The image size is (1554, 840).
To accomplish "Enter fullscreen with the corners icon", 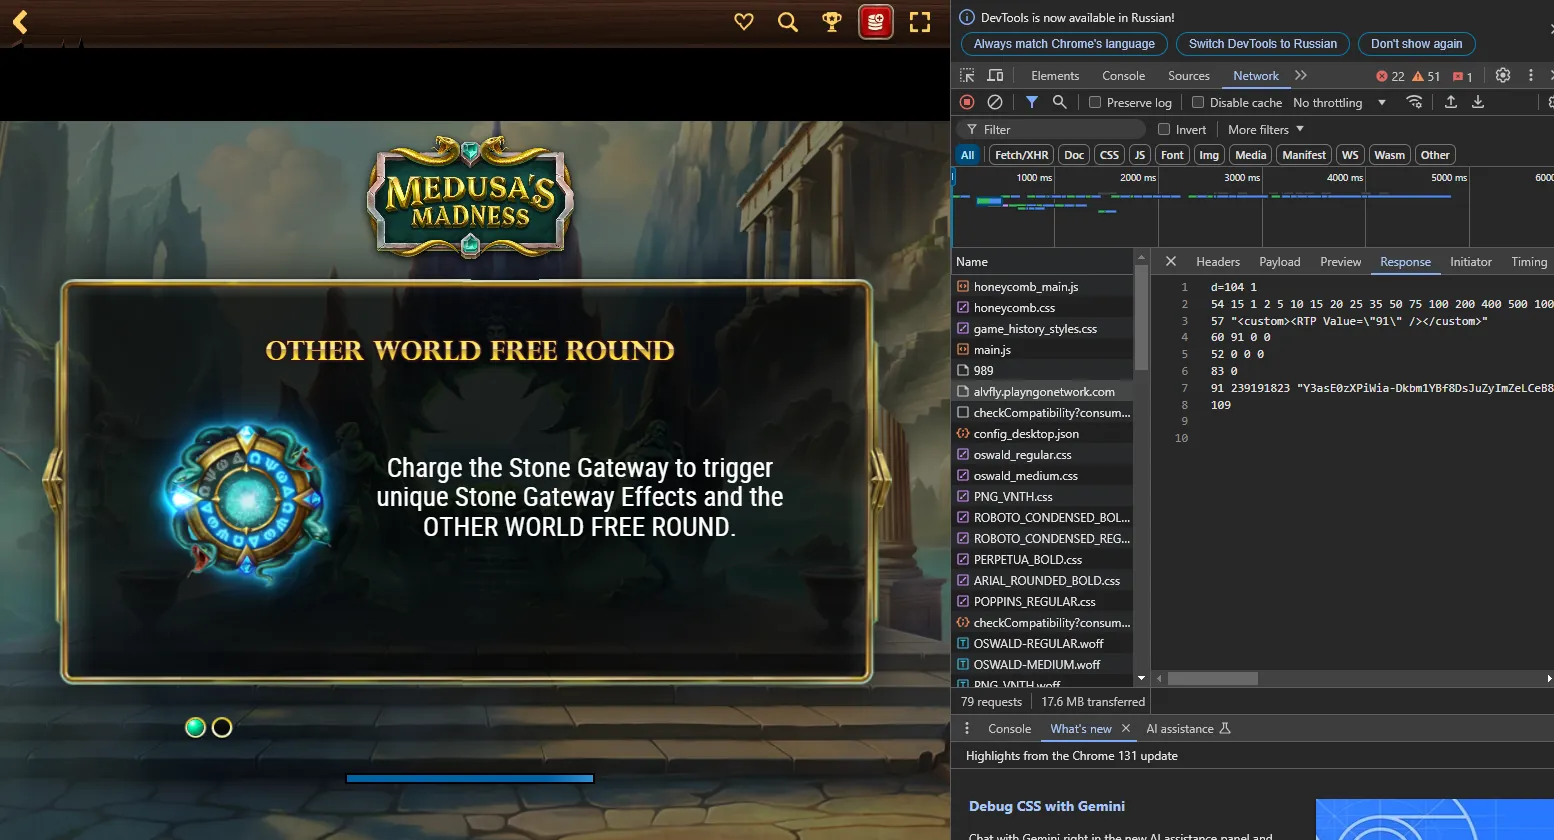I will click(920, 21).
